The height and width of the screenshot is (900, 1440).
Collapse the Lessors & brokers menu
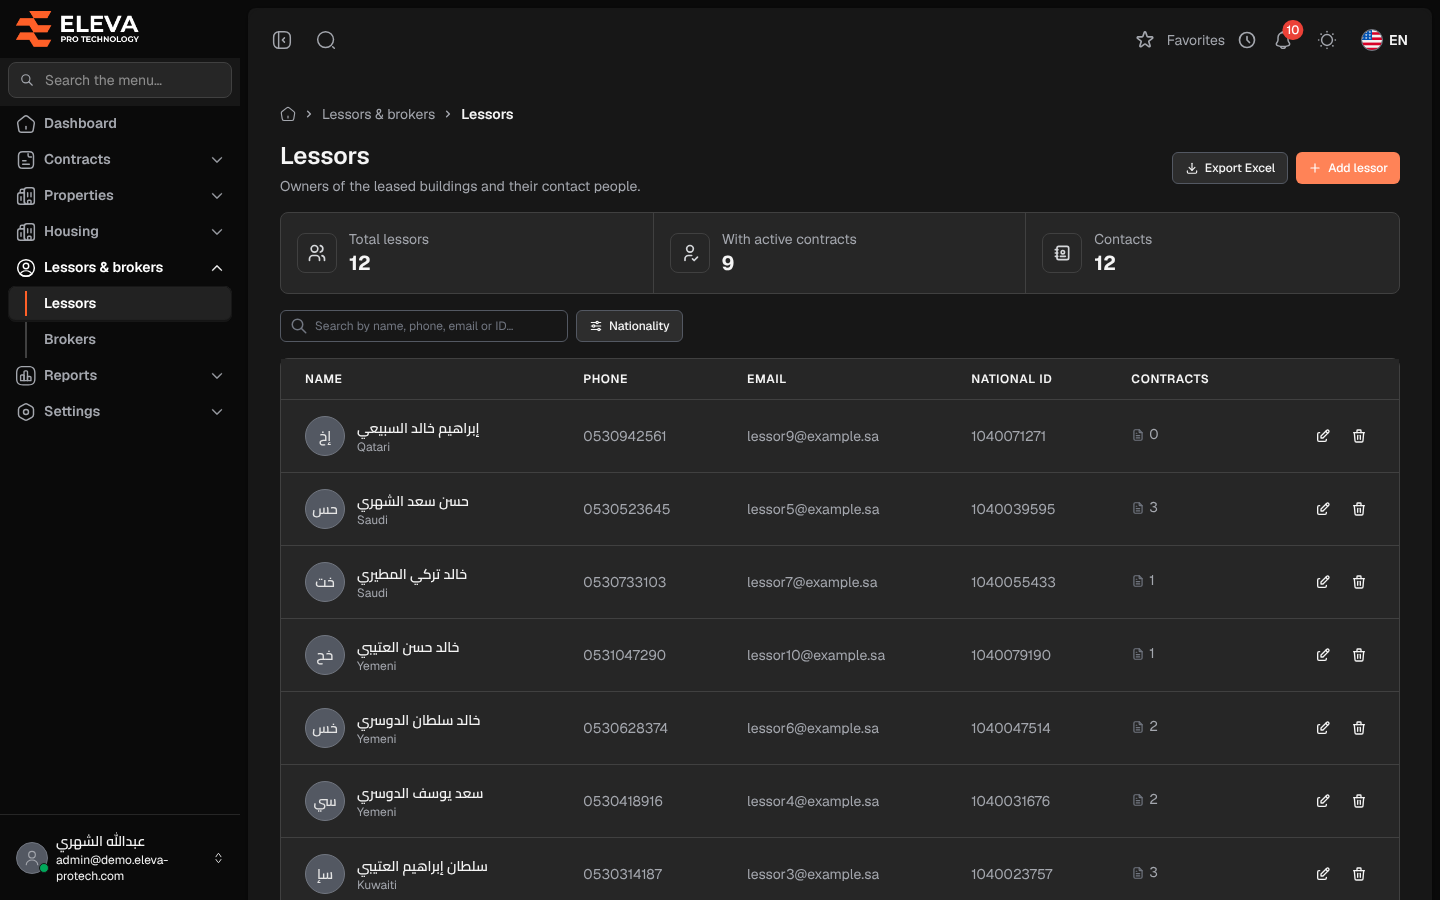point(120,267)
